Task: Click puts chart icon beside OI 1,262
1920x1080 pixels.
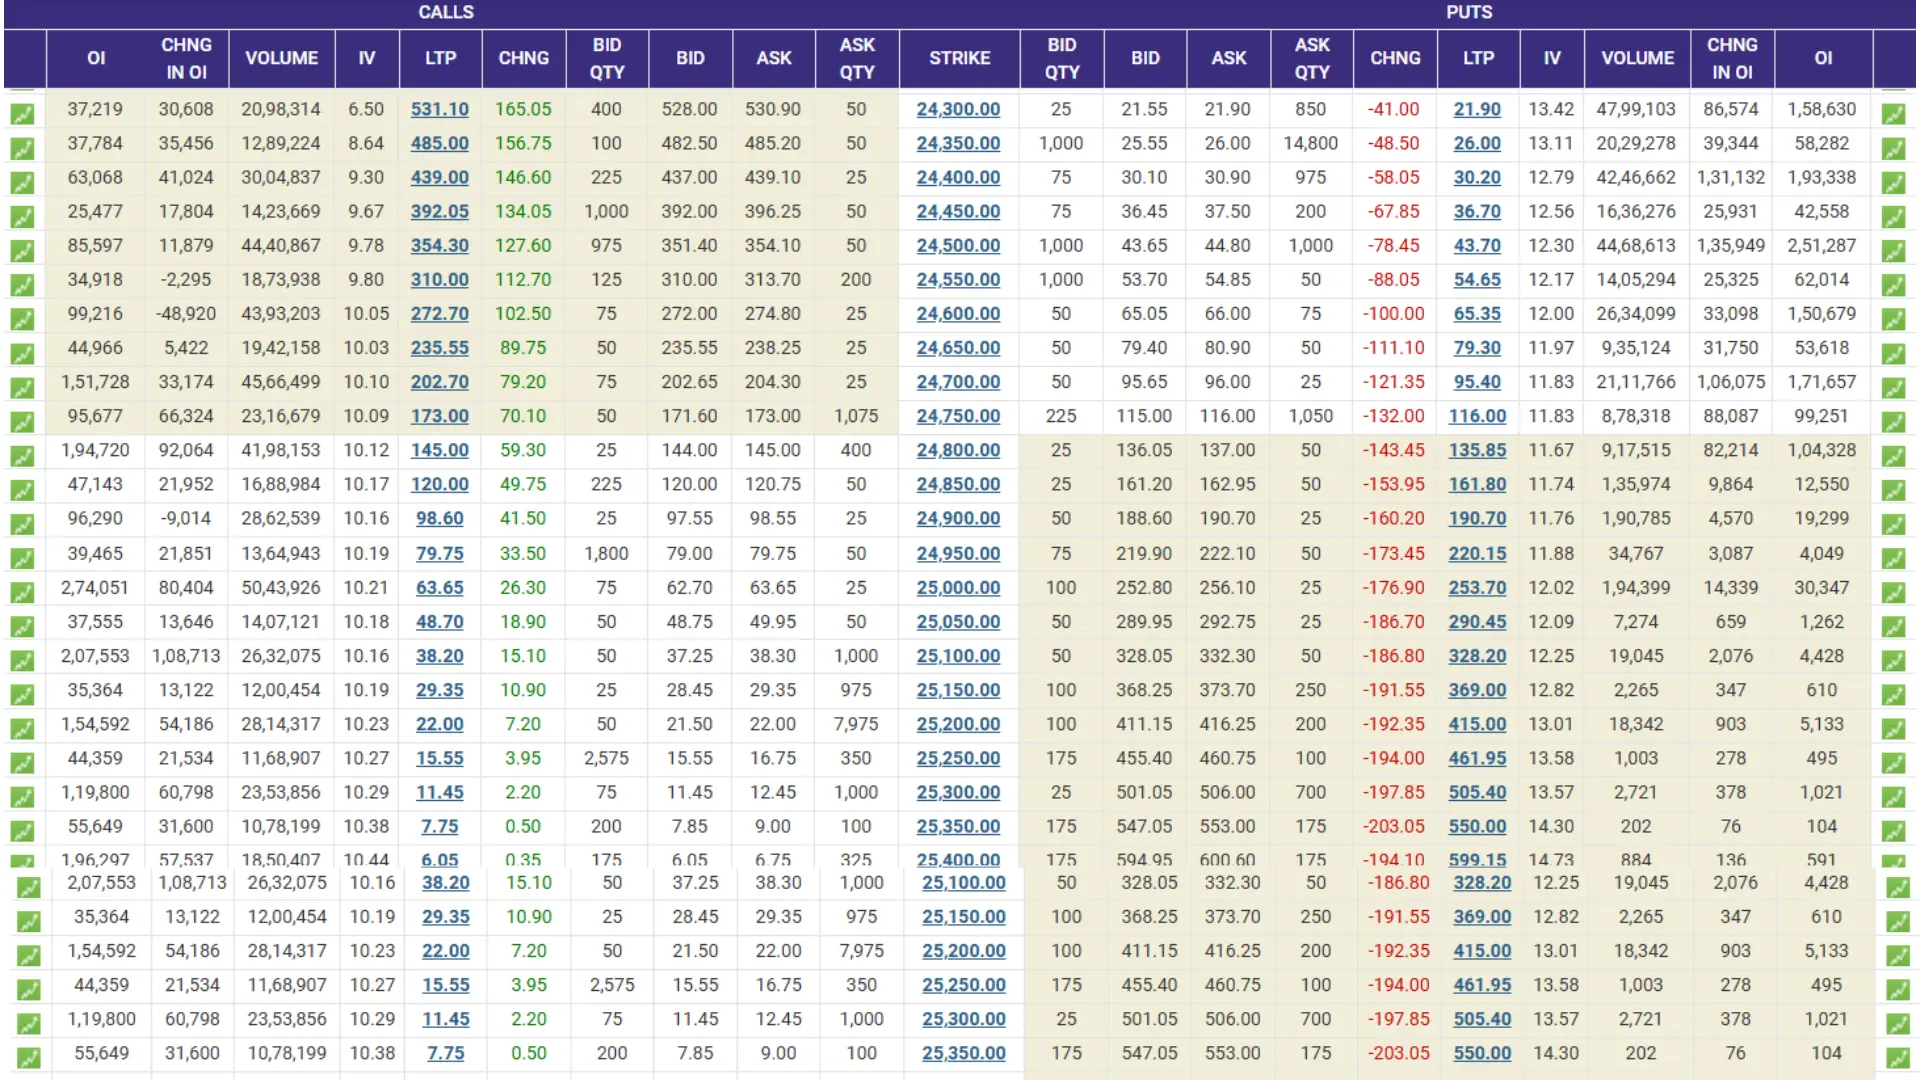Action: 1893,627
